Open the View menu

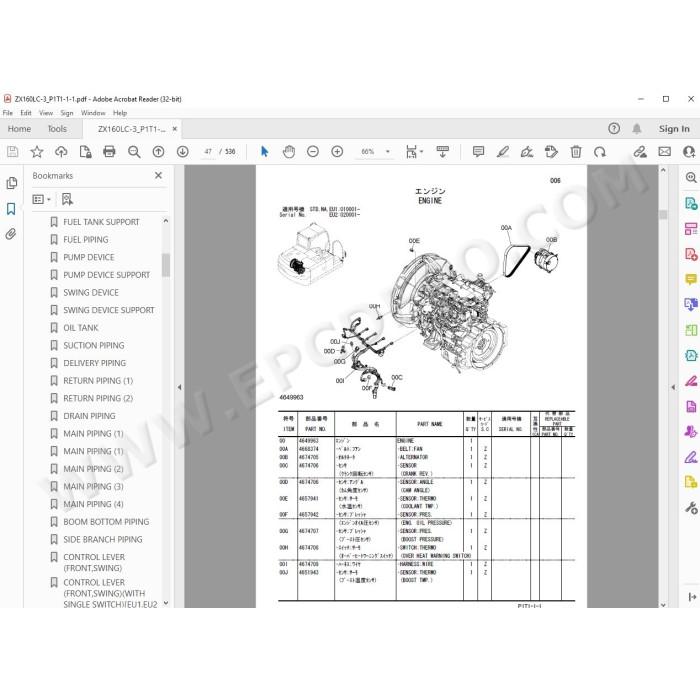tap(46, 113)
